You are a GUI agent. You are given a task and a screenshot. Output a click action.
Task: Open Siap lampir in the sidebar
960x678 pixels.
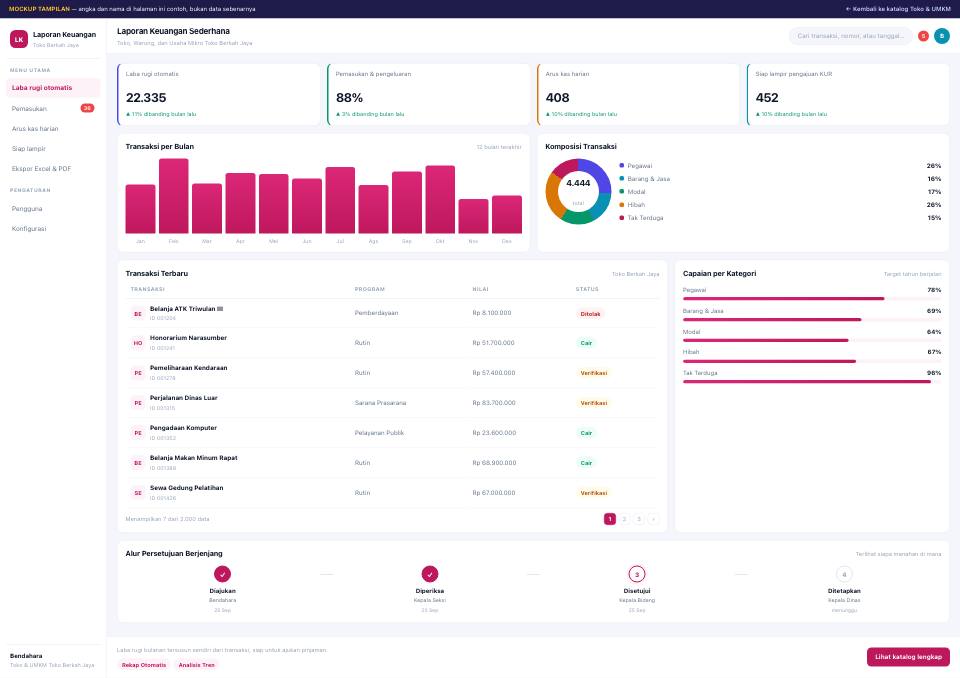coord(53,149)
